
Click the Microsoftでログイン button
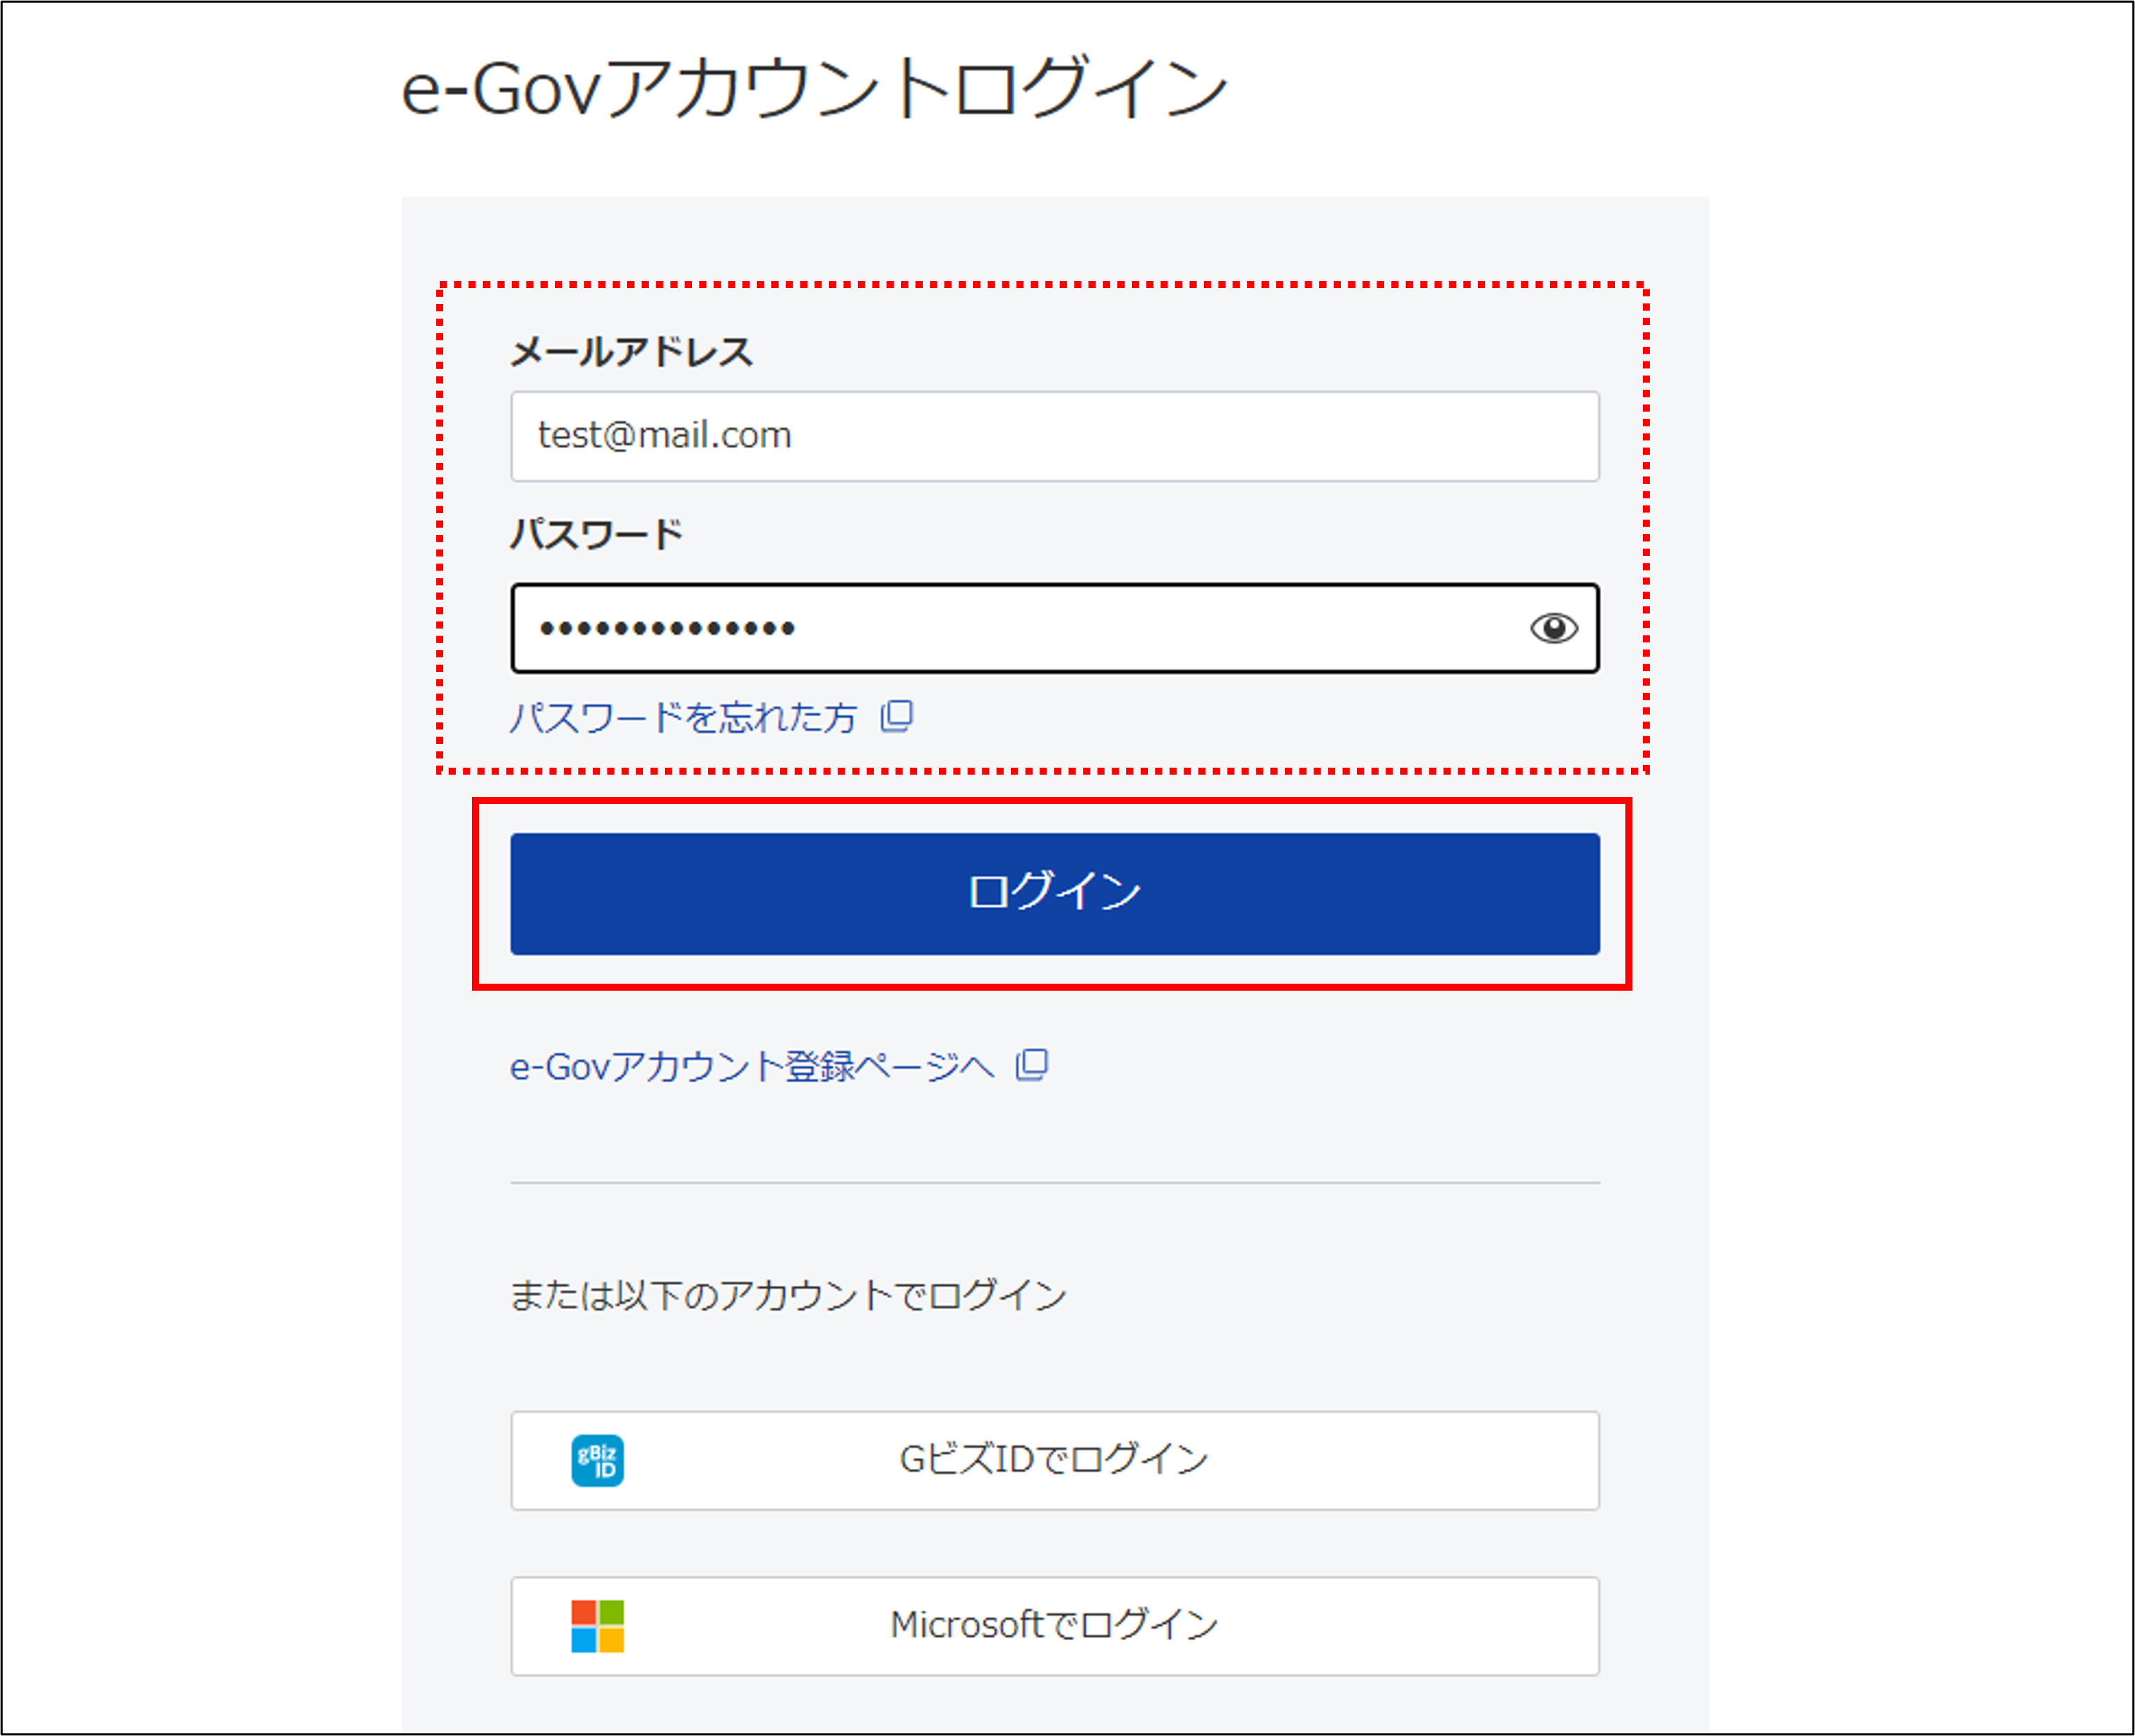1055,1626
